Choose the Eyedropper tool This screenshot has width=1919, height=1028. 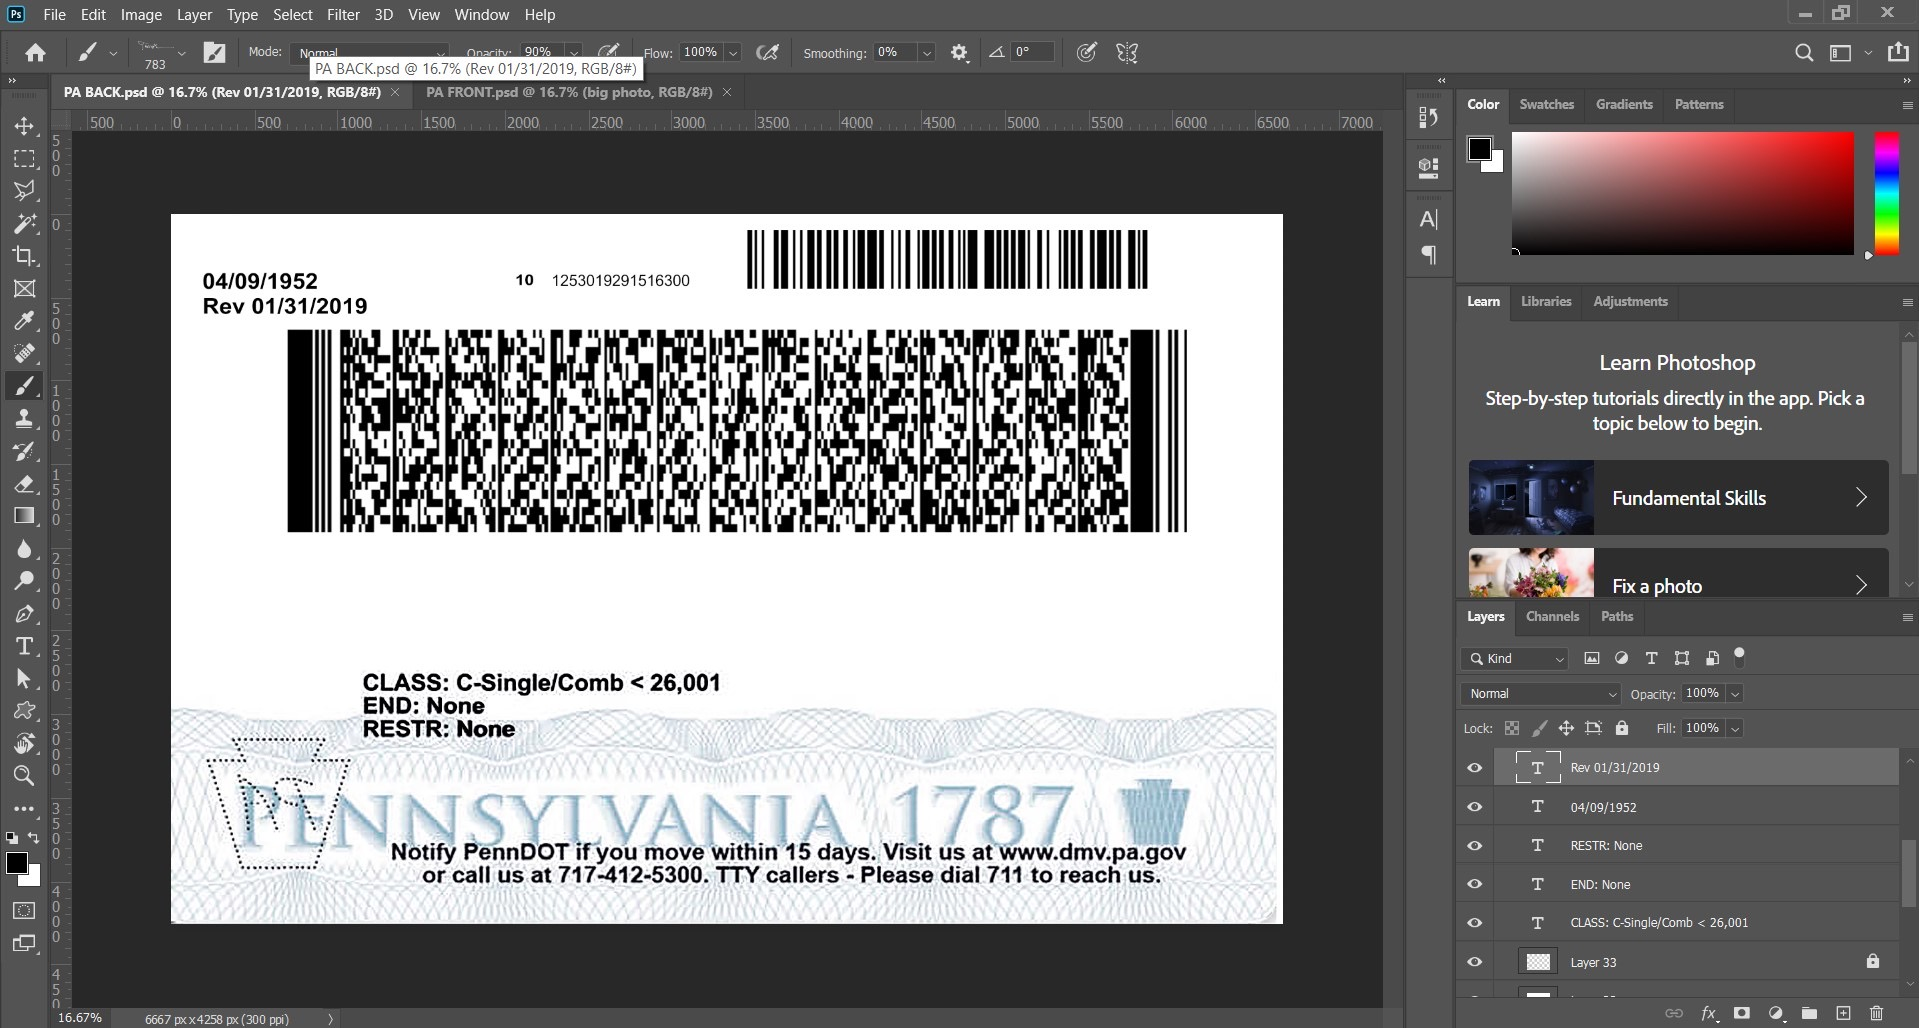point(25,321)
